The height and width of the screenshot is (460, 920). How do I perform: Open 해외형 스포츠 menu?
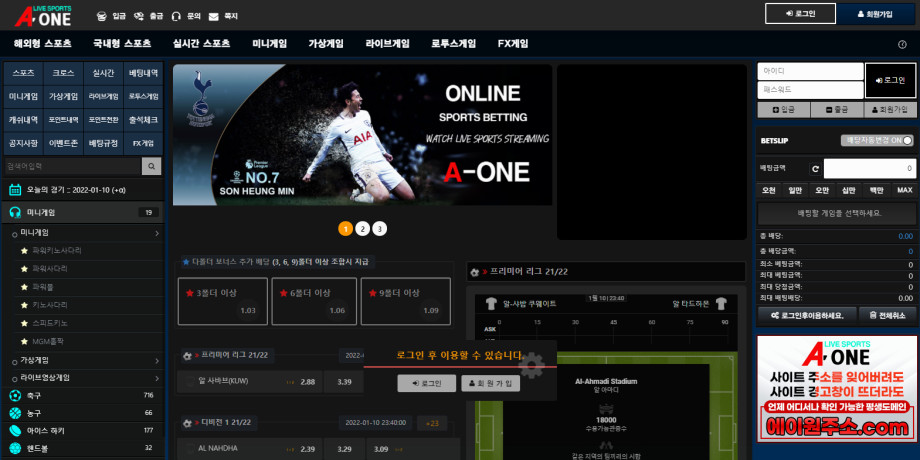pyautogui.click(x=42, y=44)
